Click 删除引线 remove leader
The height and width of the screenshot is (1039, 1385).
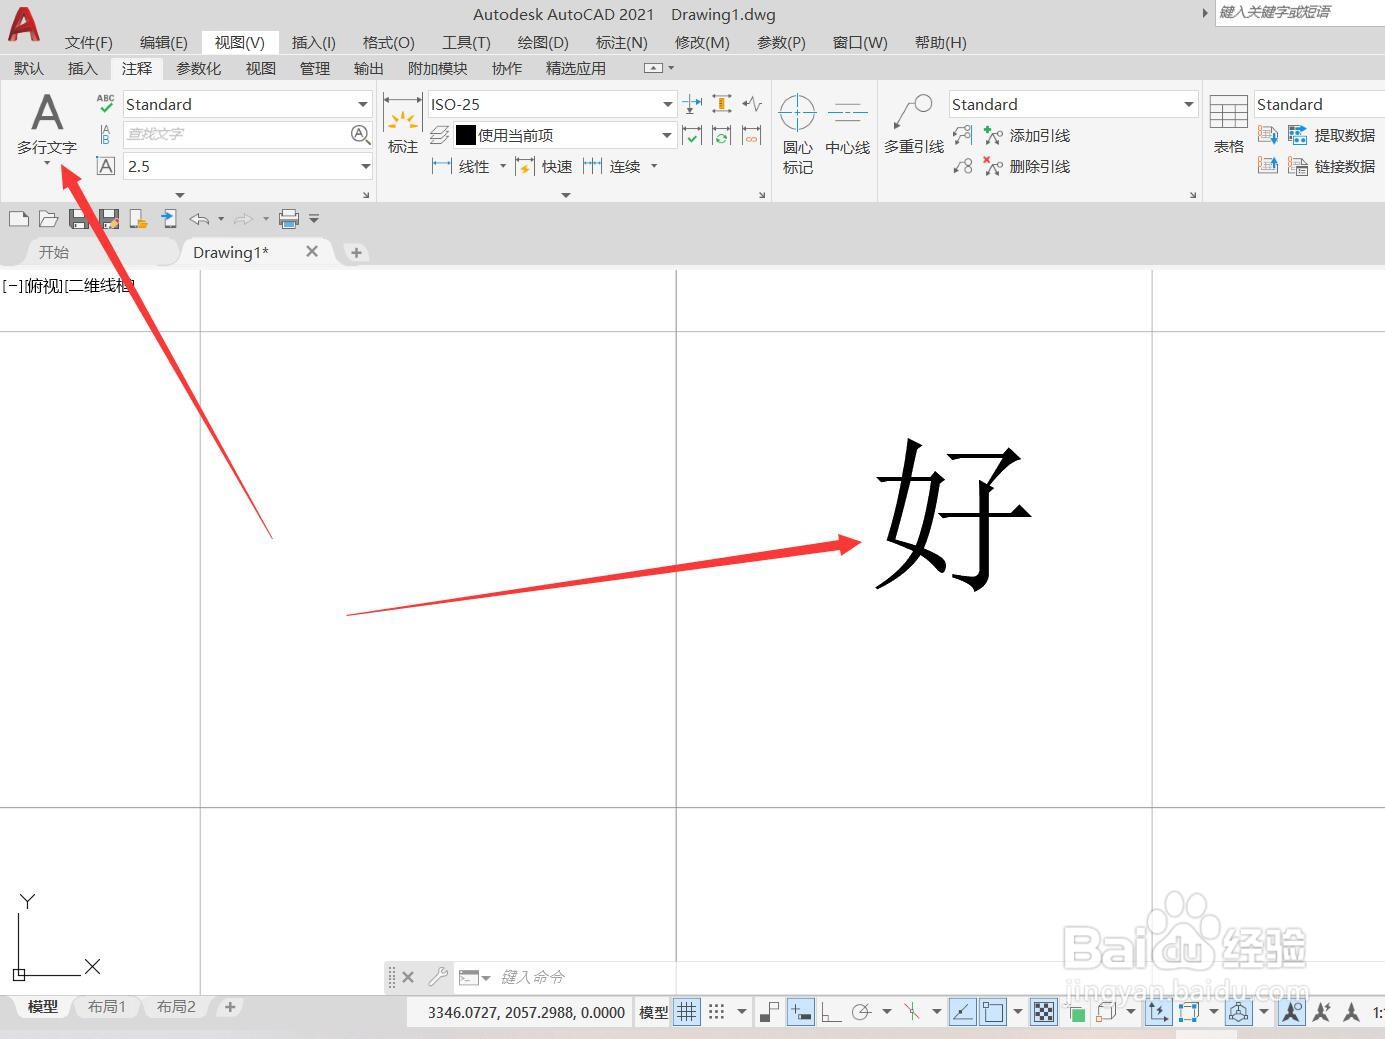click(1027, 166)
